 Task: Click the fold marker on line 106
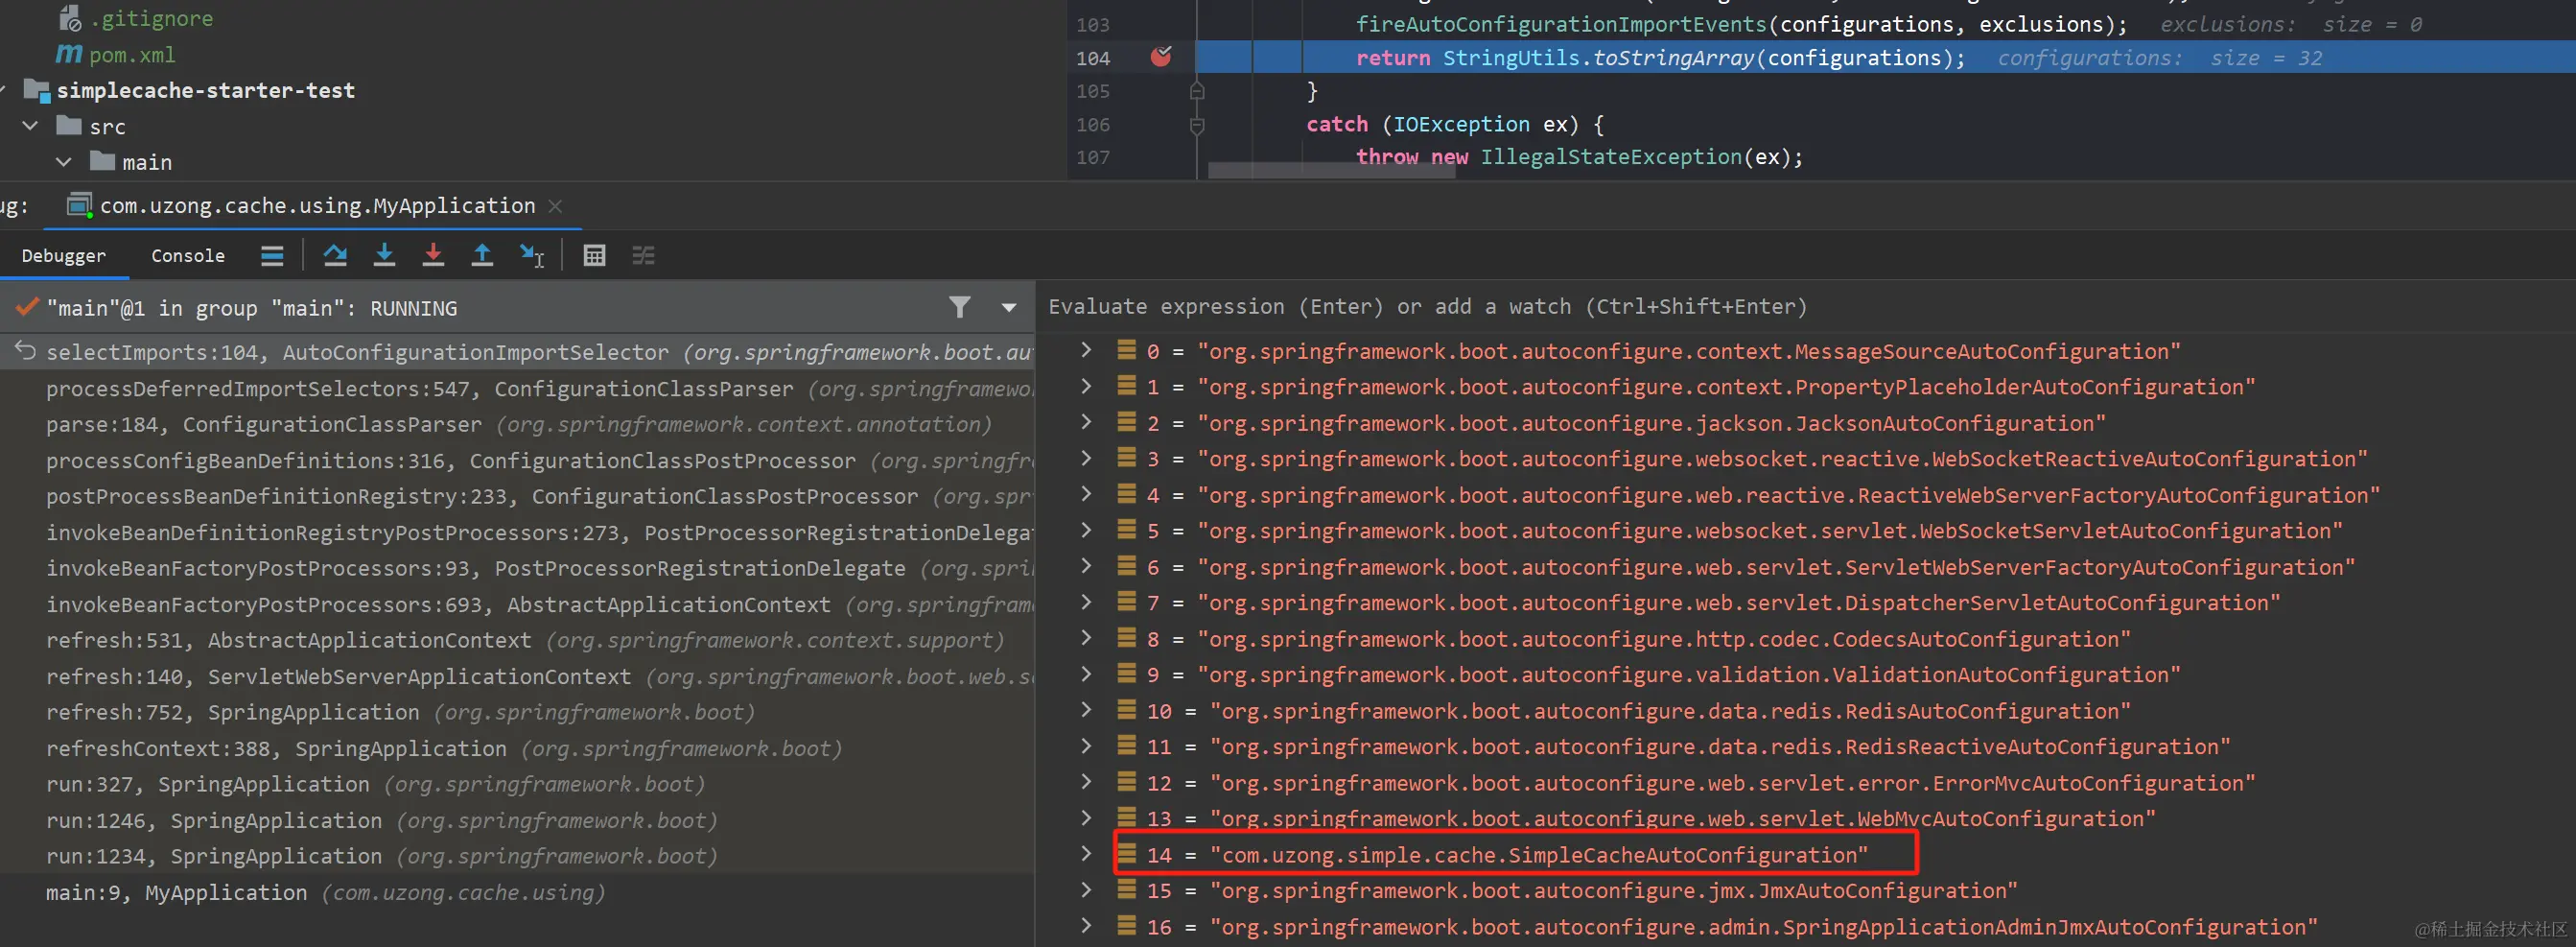1197,125
